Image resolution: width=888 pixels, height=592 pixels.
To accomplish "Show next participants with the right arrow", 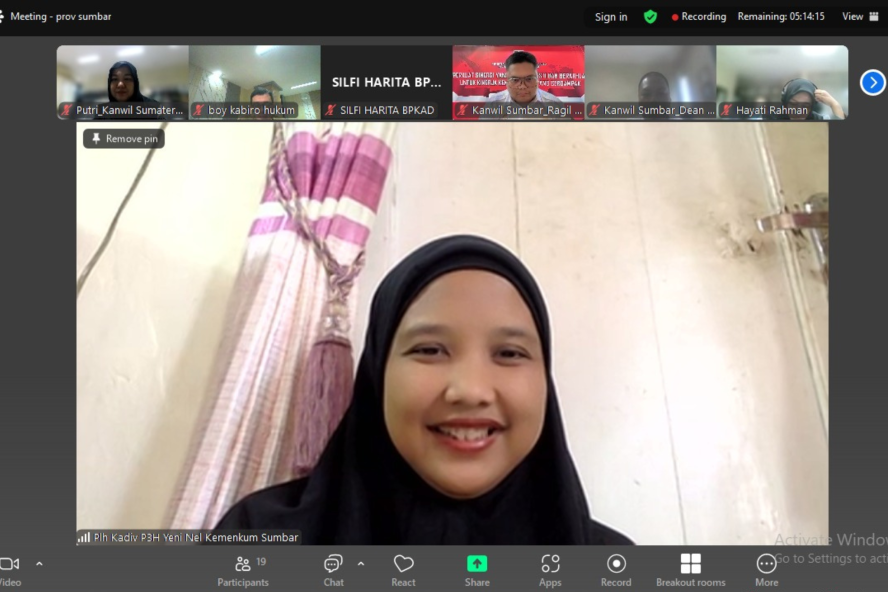I will 872,82.
